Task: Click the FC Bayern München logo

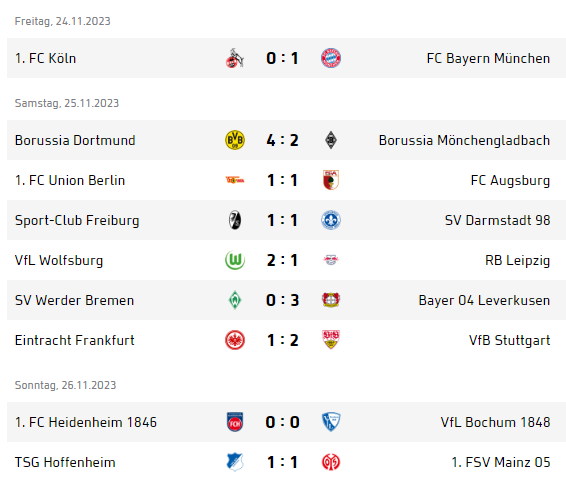Action: click(331, 58)
